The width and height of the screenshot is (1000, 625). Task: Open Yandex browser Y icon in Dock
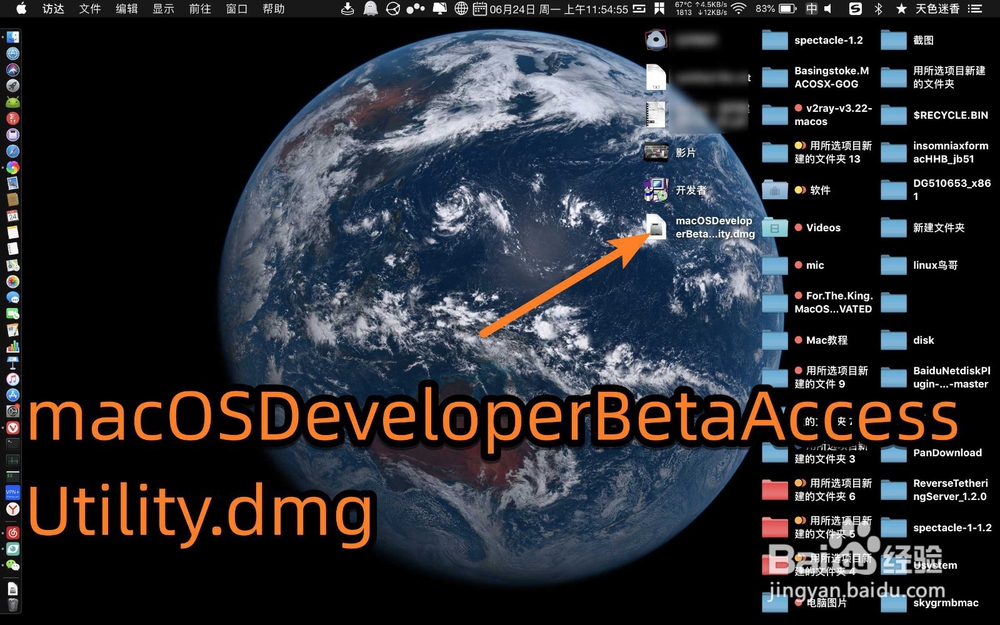pyautogui.click(x=12, y=509)
